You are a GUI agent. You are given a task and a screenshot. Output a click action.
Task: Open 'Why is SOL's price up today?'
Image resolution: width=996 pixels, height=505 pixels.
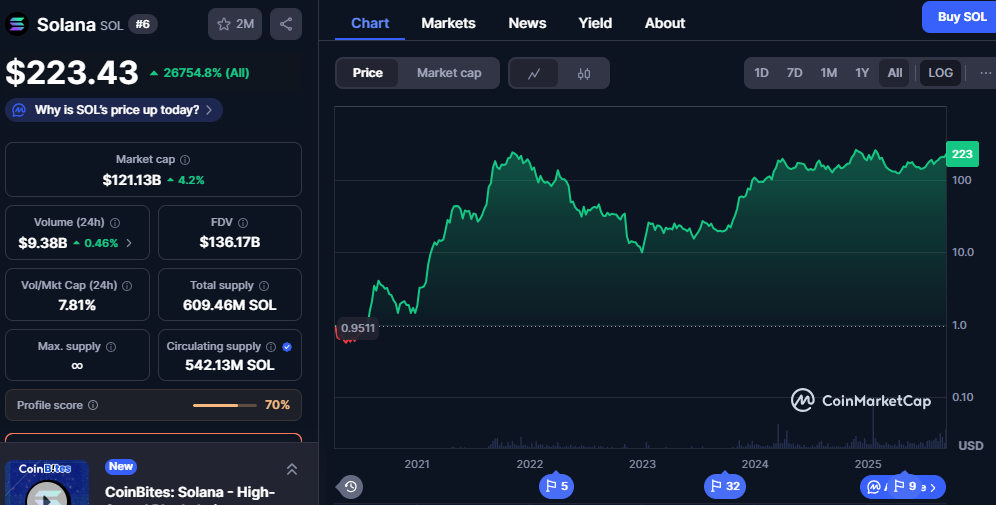(x=114, y=111)
